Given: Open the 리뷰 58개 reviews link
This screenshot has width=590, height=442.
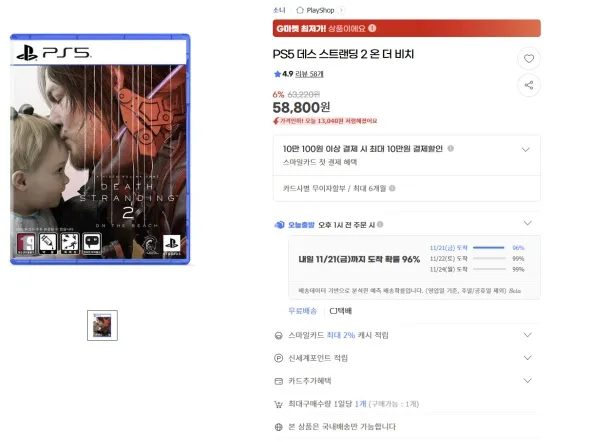Looking at the screenshot, I should (x=309, y=74).
